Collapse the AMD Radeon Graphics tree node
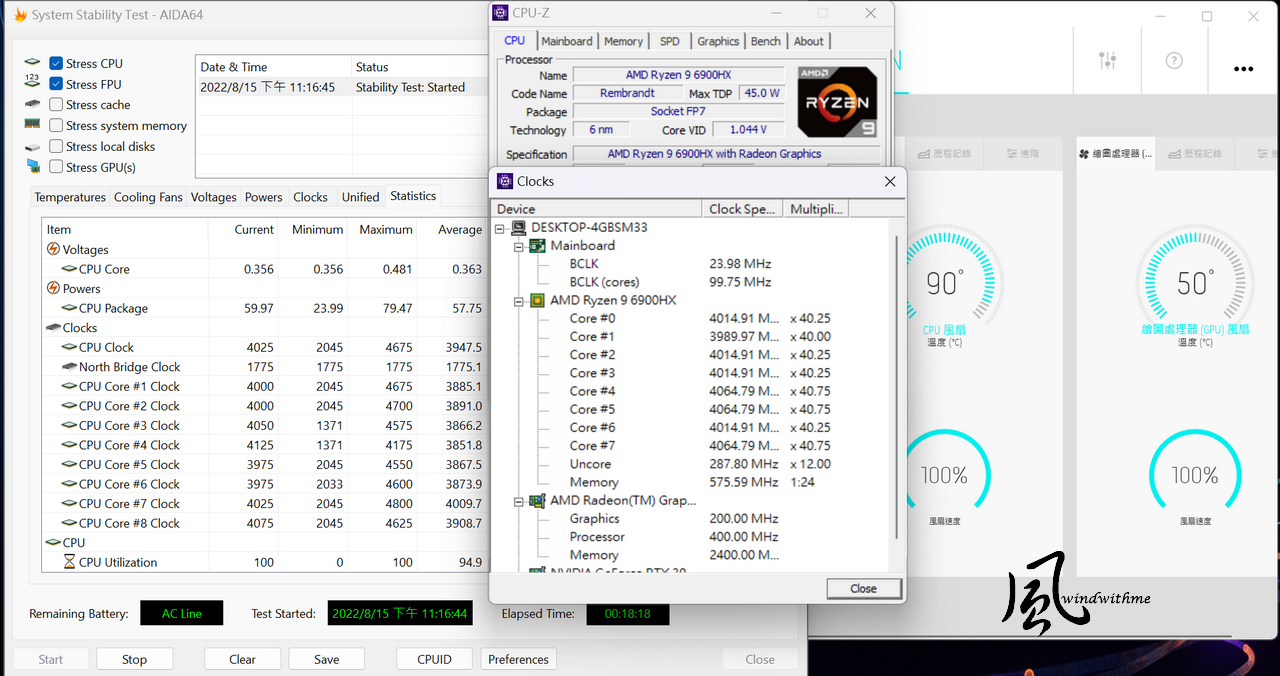The image size is (1280, 676). pos(519,501)
